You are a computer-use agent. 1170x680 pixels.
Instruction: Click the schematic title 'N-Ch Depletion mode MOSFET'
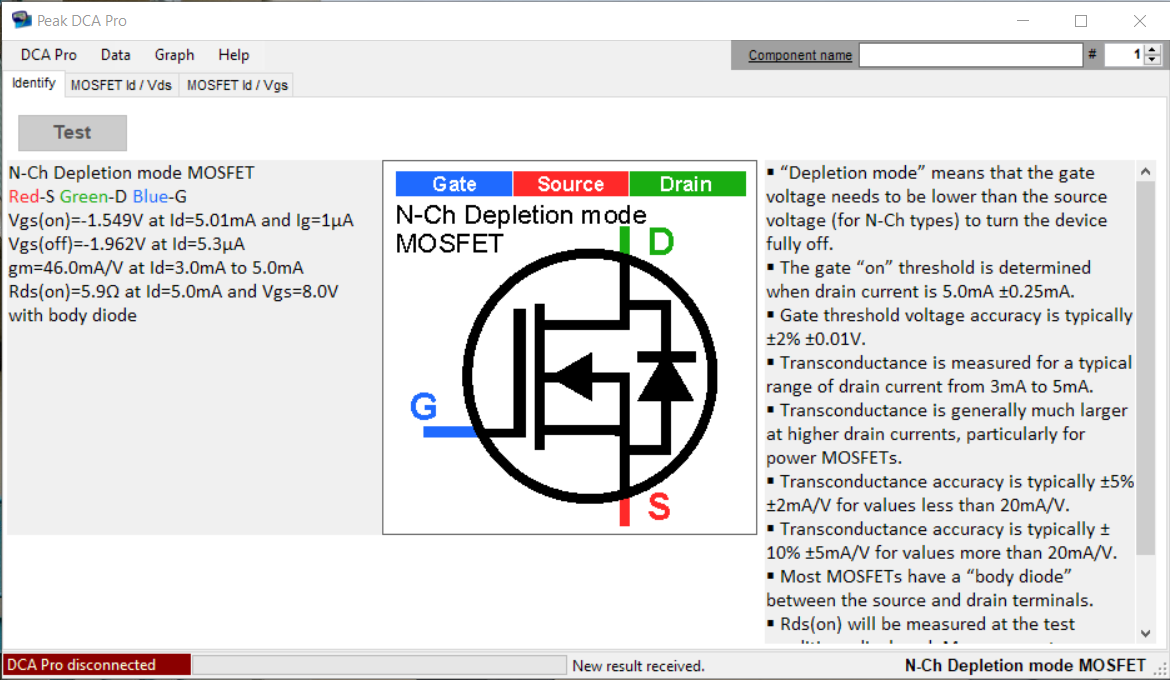click(x=521, y=228)
